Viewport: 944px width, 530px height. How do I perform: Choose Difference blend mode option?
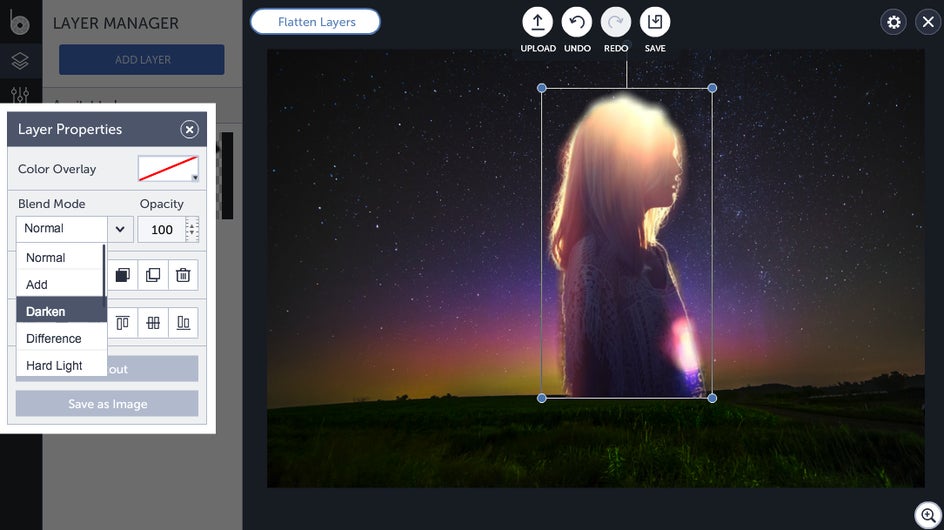(x=61, y=338)
